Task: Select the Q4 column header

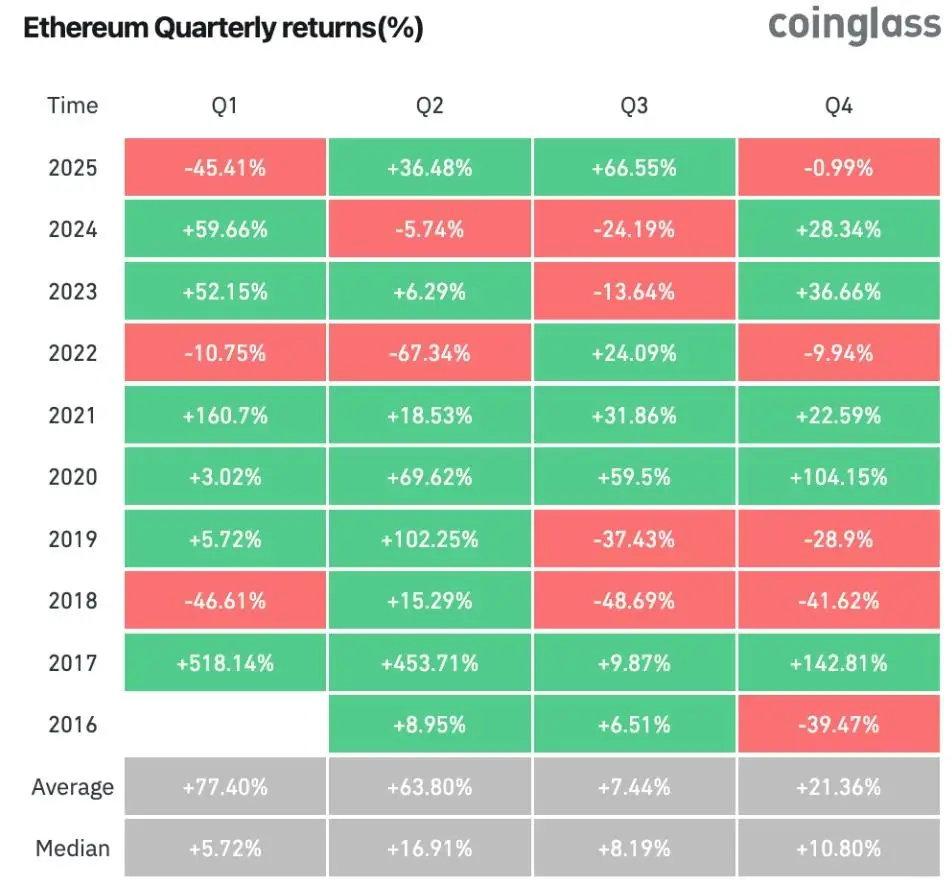Action: click(x=838, y=106)
